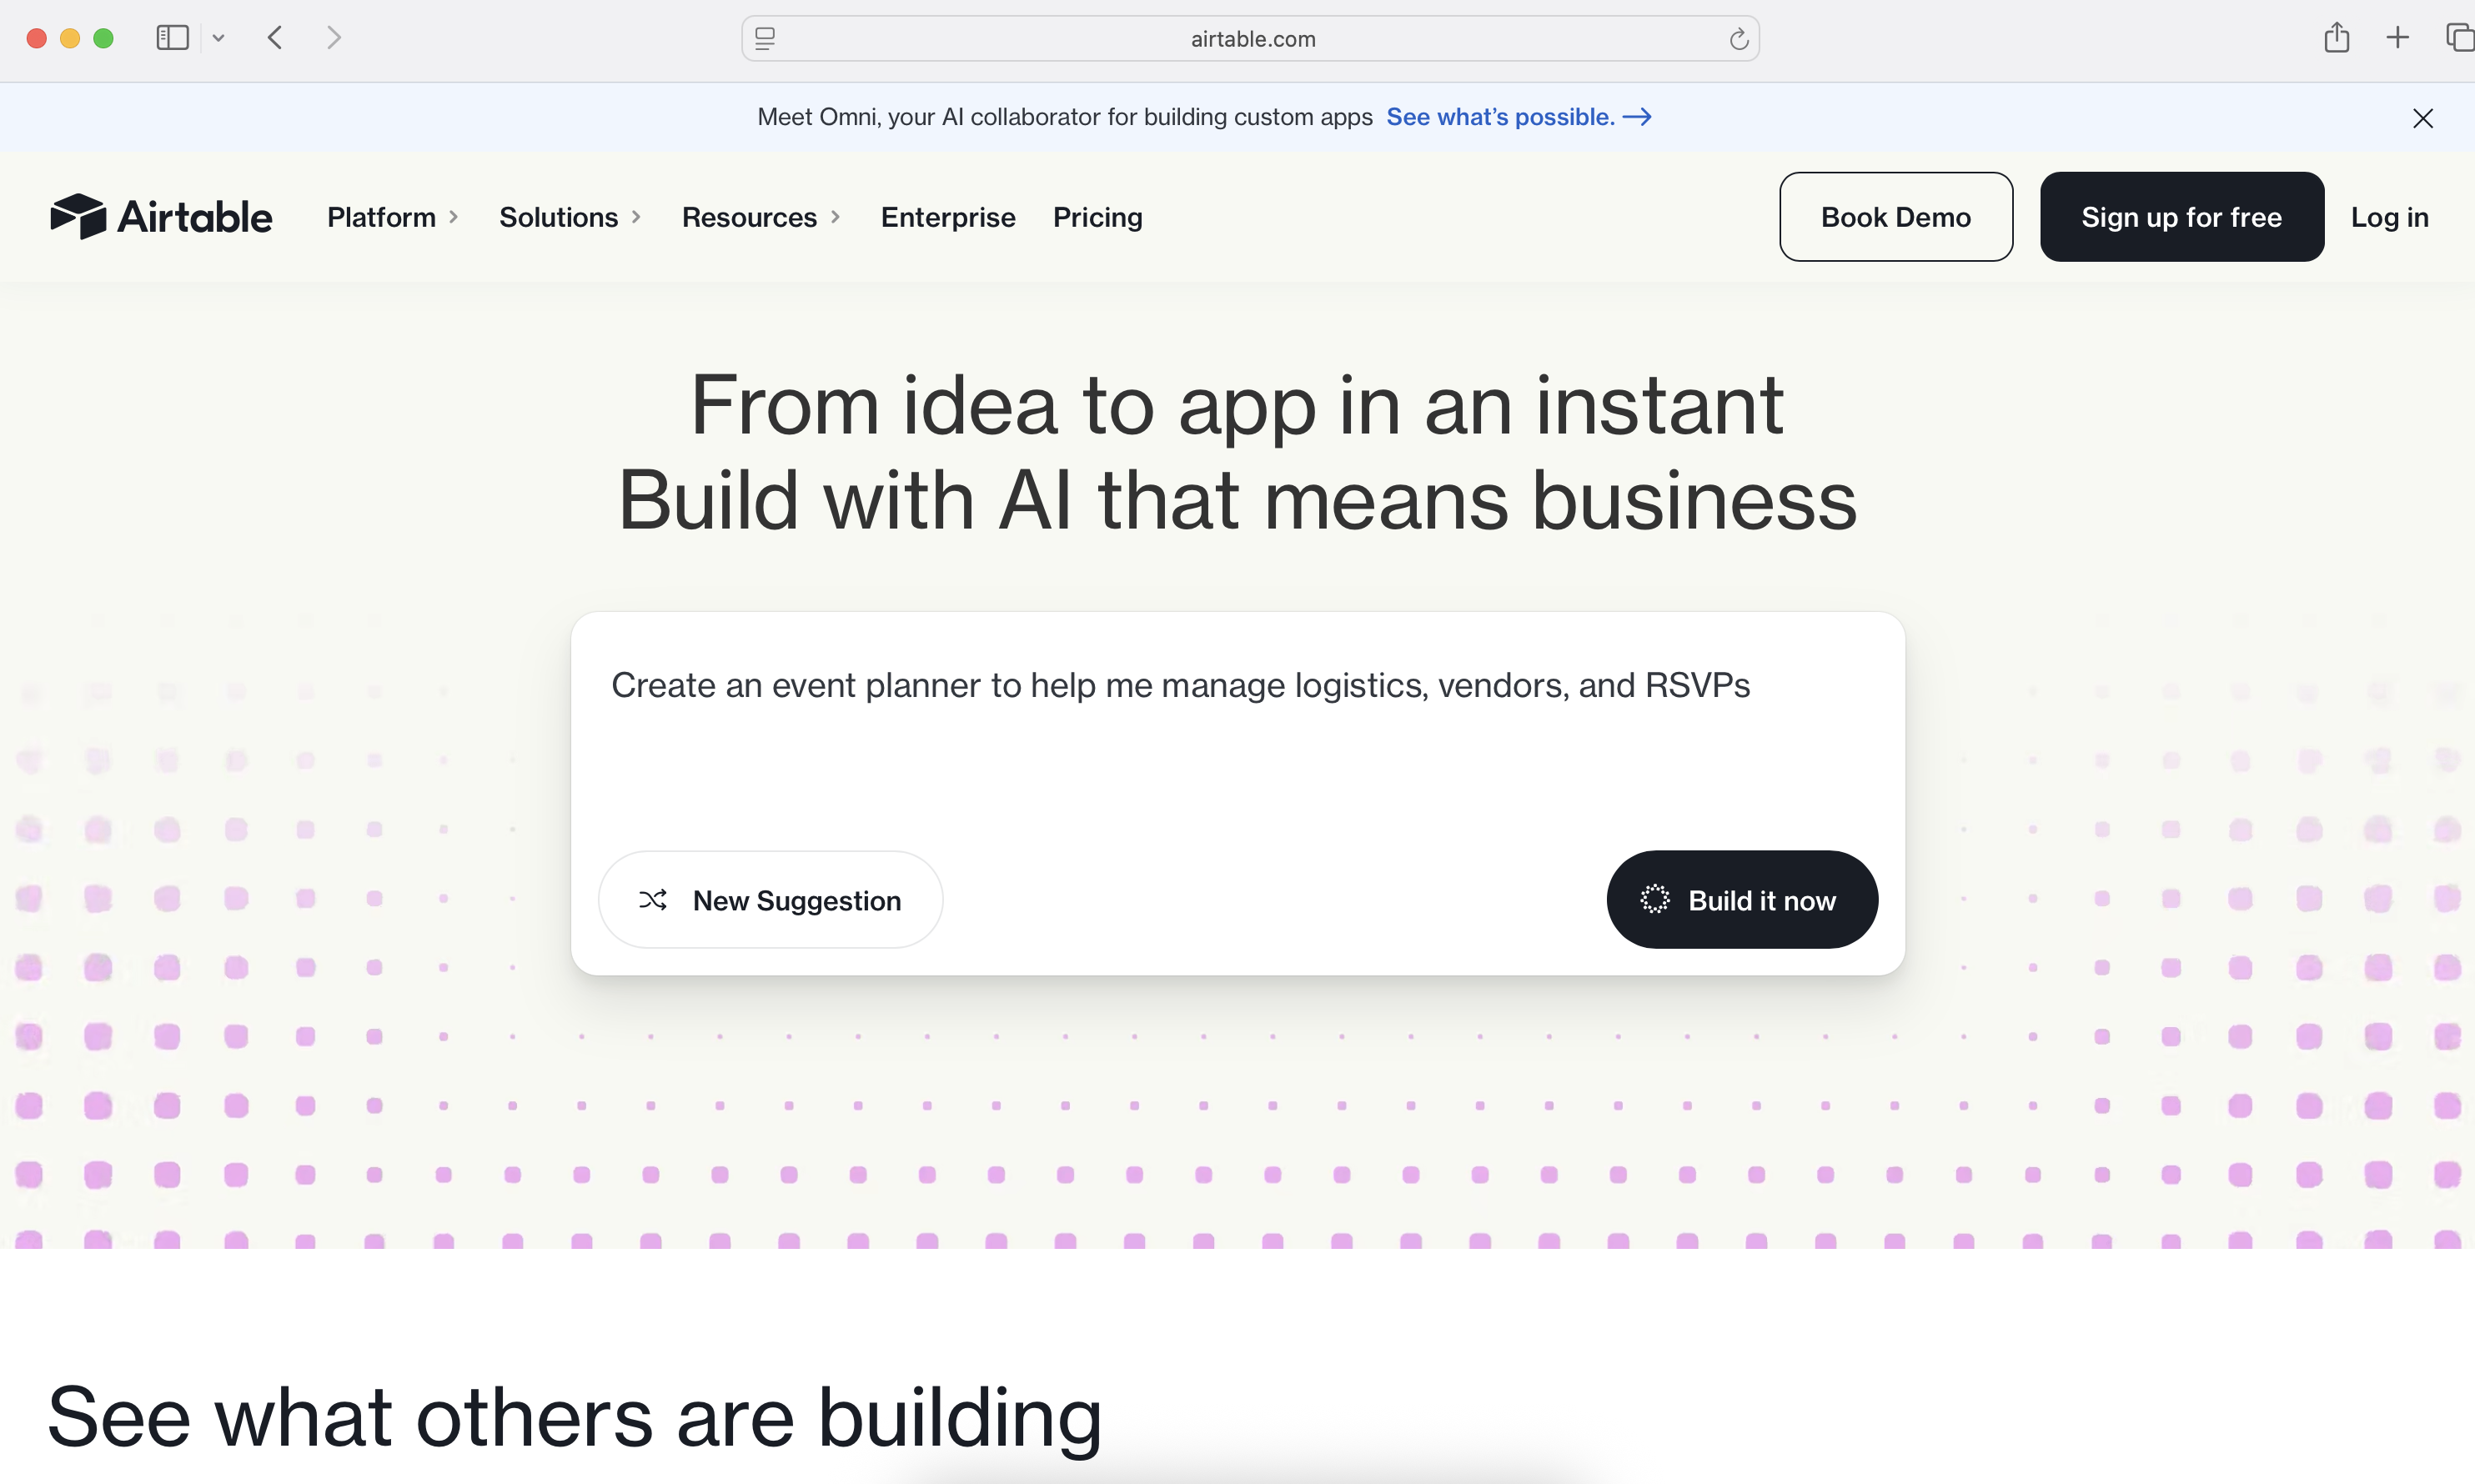Dismiss the Omni announcement banner

[2422, 118]
